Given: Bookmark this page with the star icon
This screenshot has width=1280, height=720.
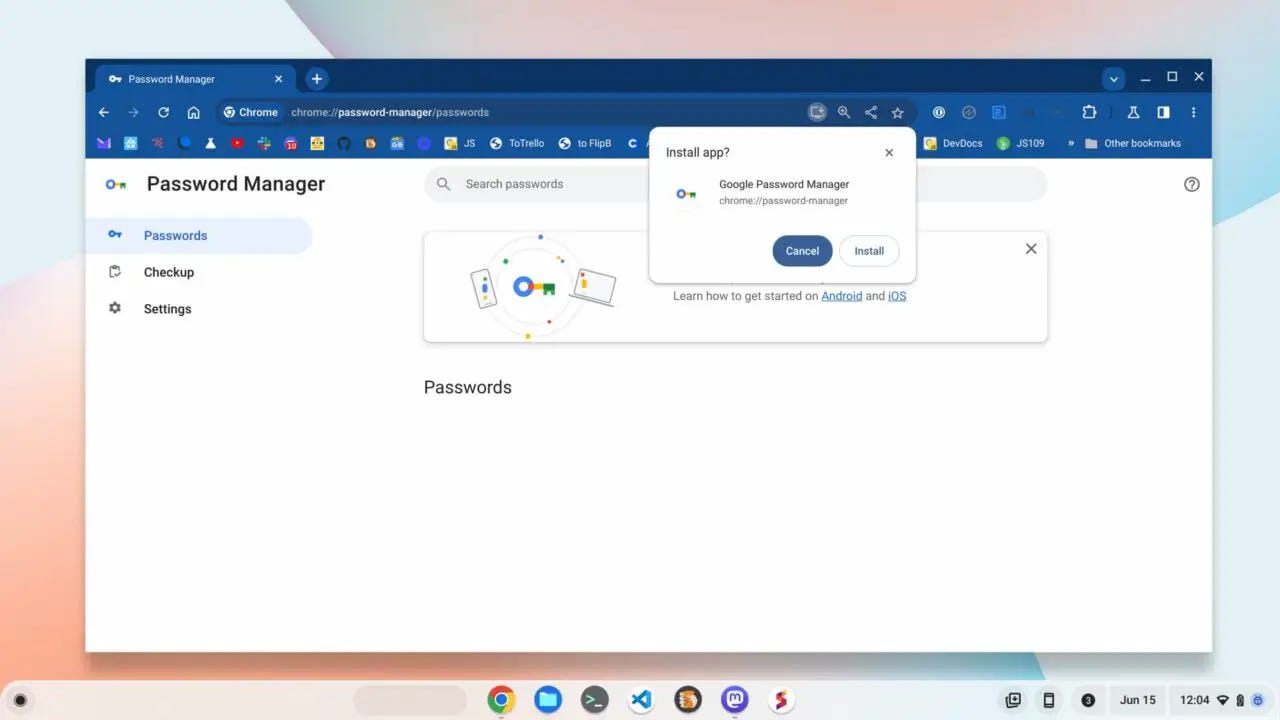Looking at the screenshot, I should coord(898,112).
